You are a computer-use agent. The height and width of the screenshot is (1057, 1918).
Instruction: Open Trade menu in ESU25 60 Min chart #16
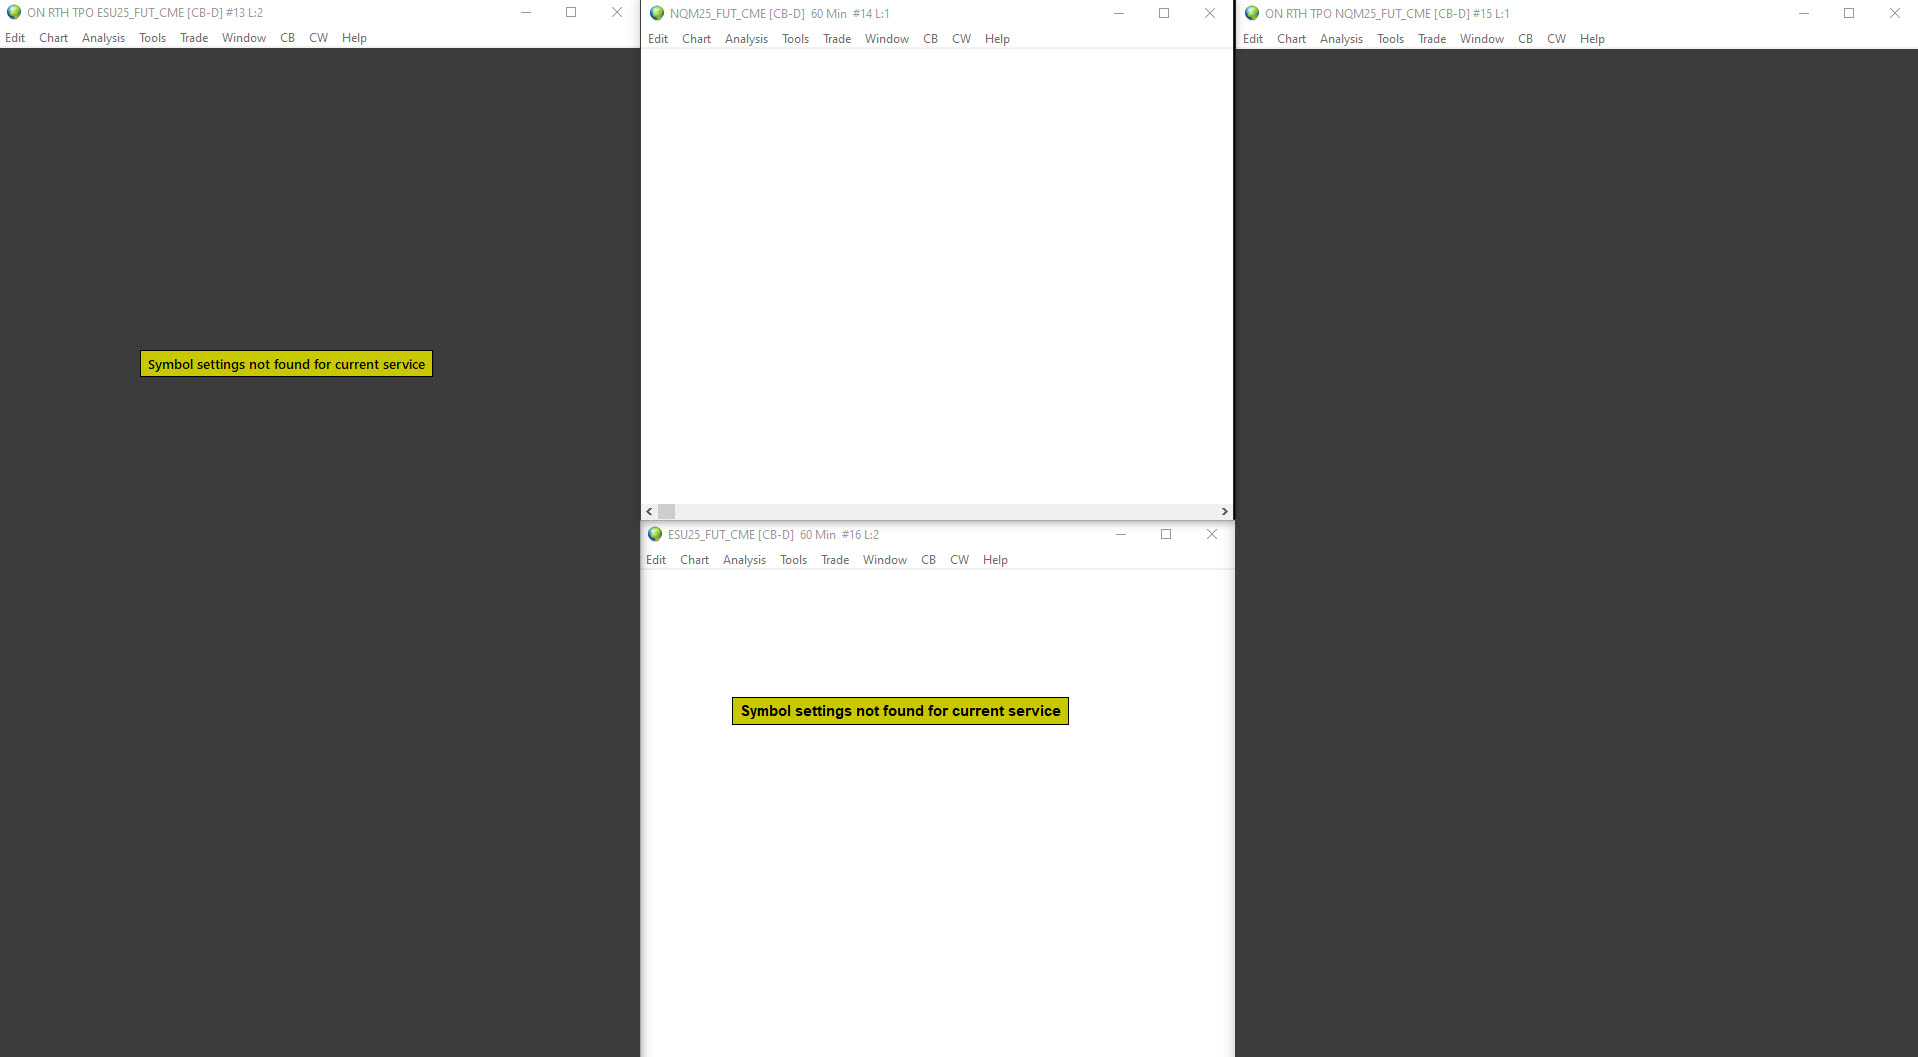click(835, 560)
